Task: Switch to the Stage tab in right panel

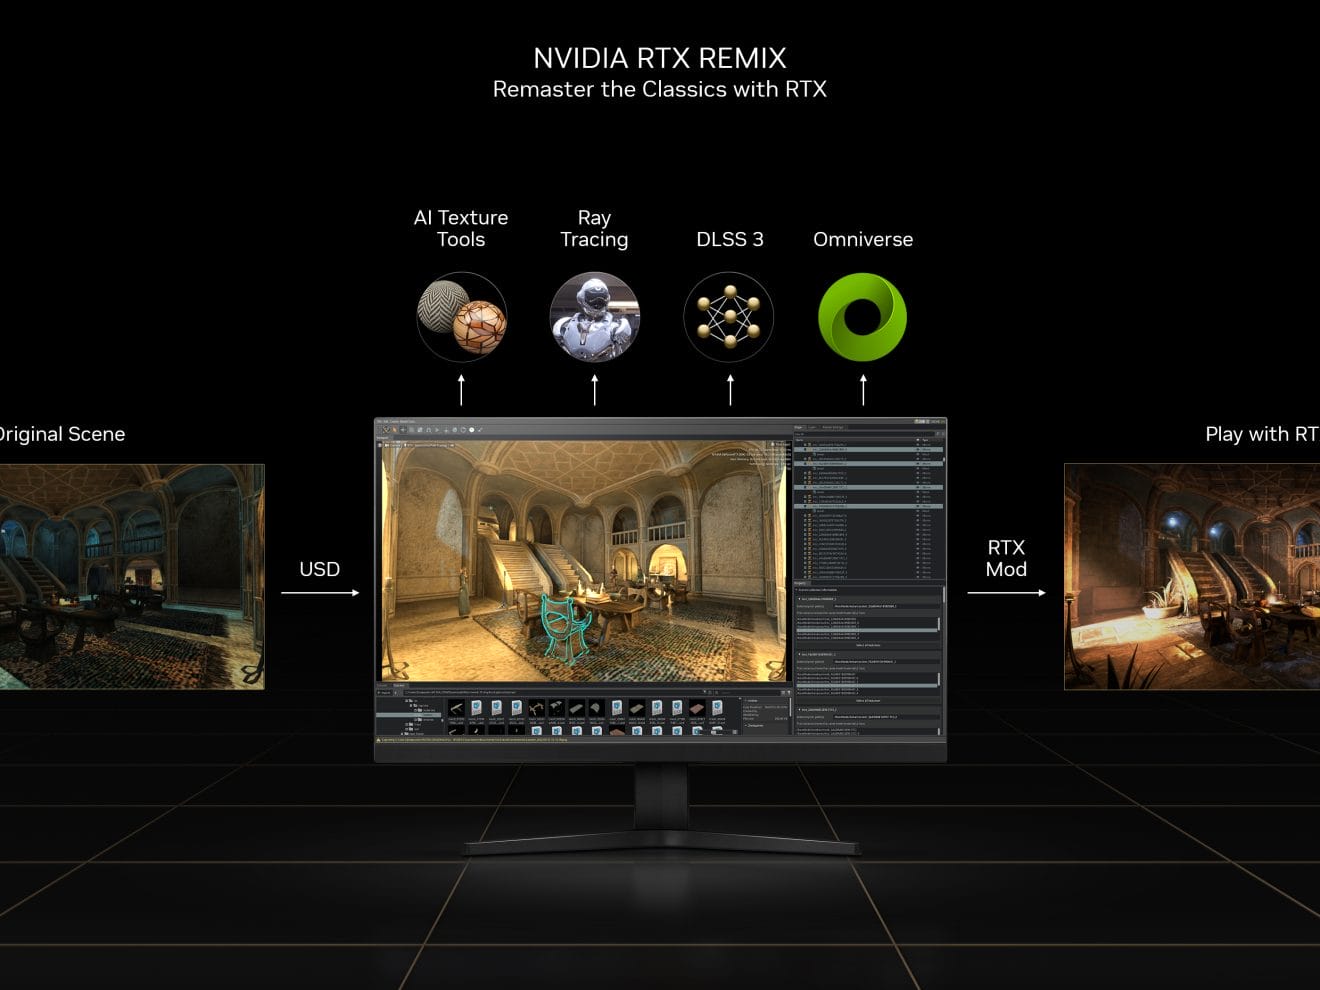Action: point(799,428)
